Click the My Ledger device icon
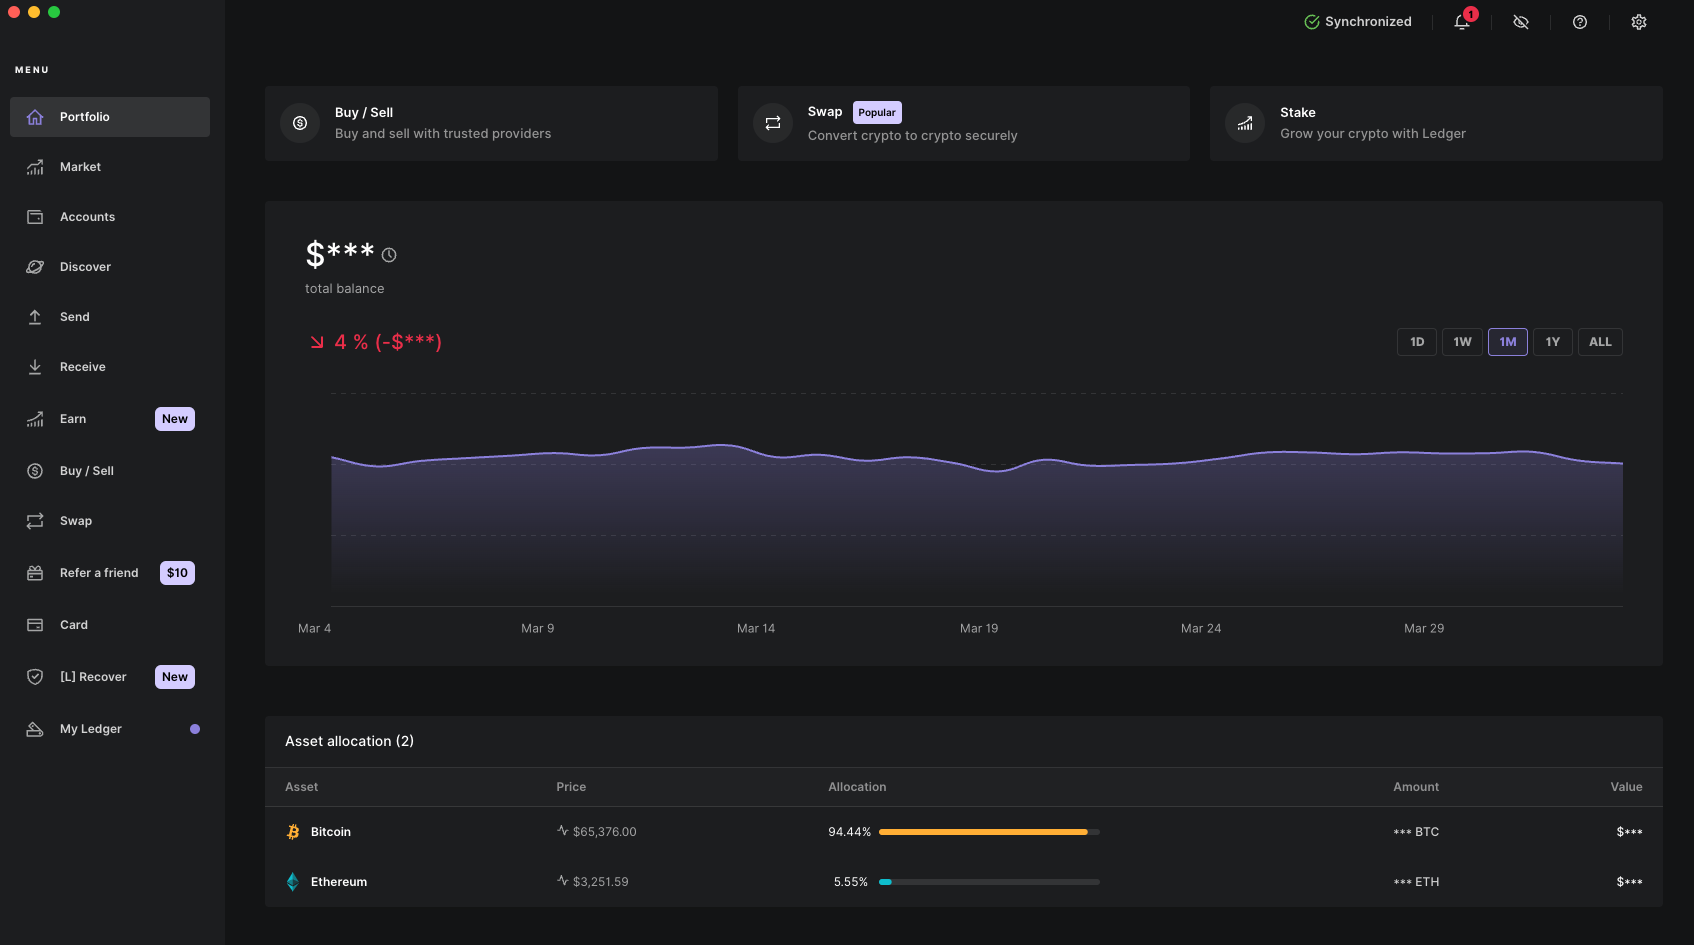Screen dimensions: 1694x945 pos(35,729)
